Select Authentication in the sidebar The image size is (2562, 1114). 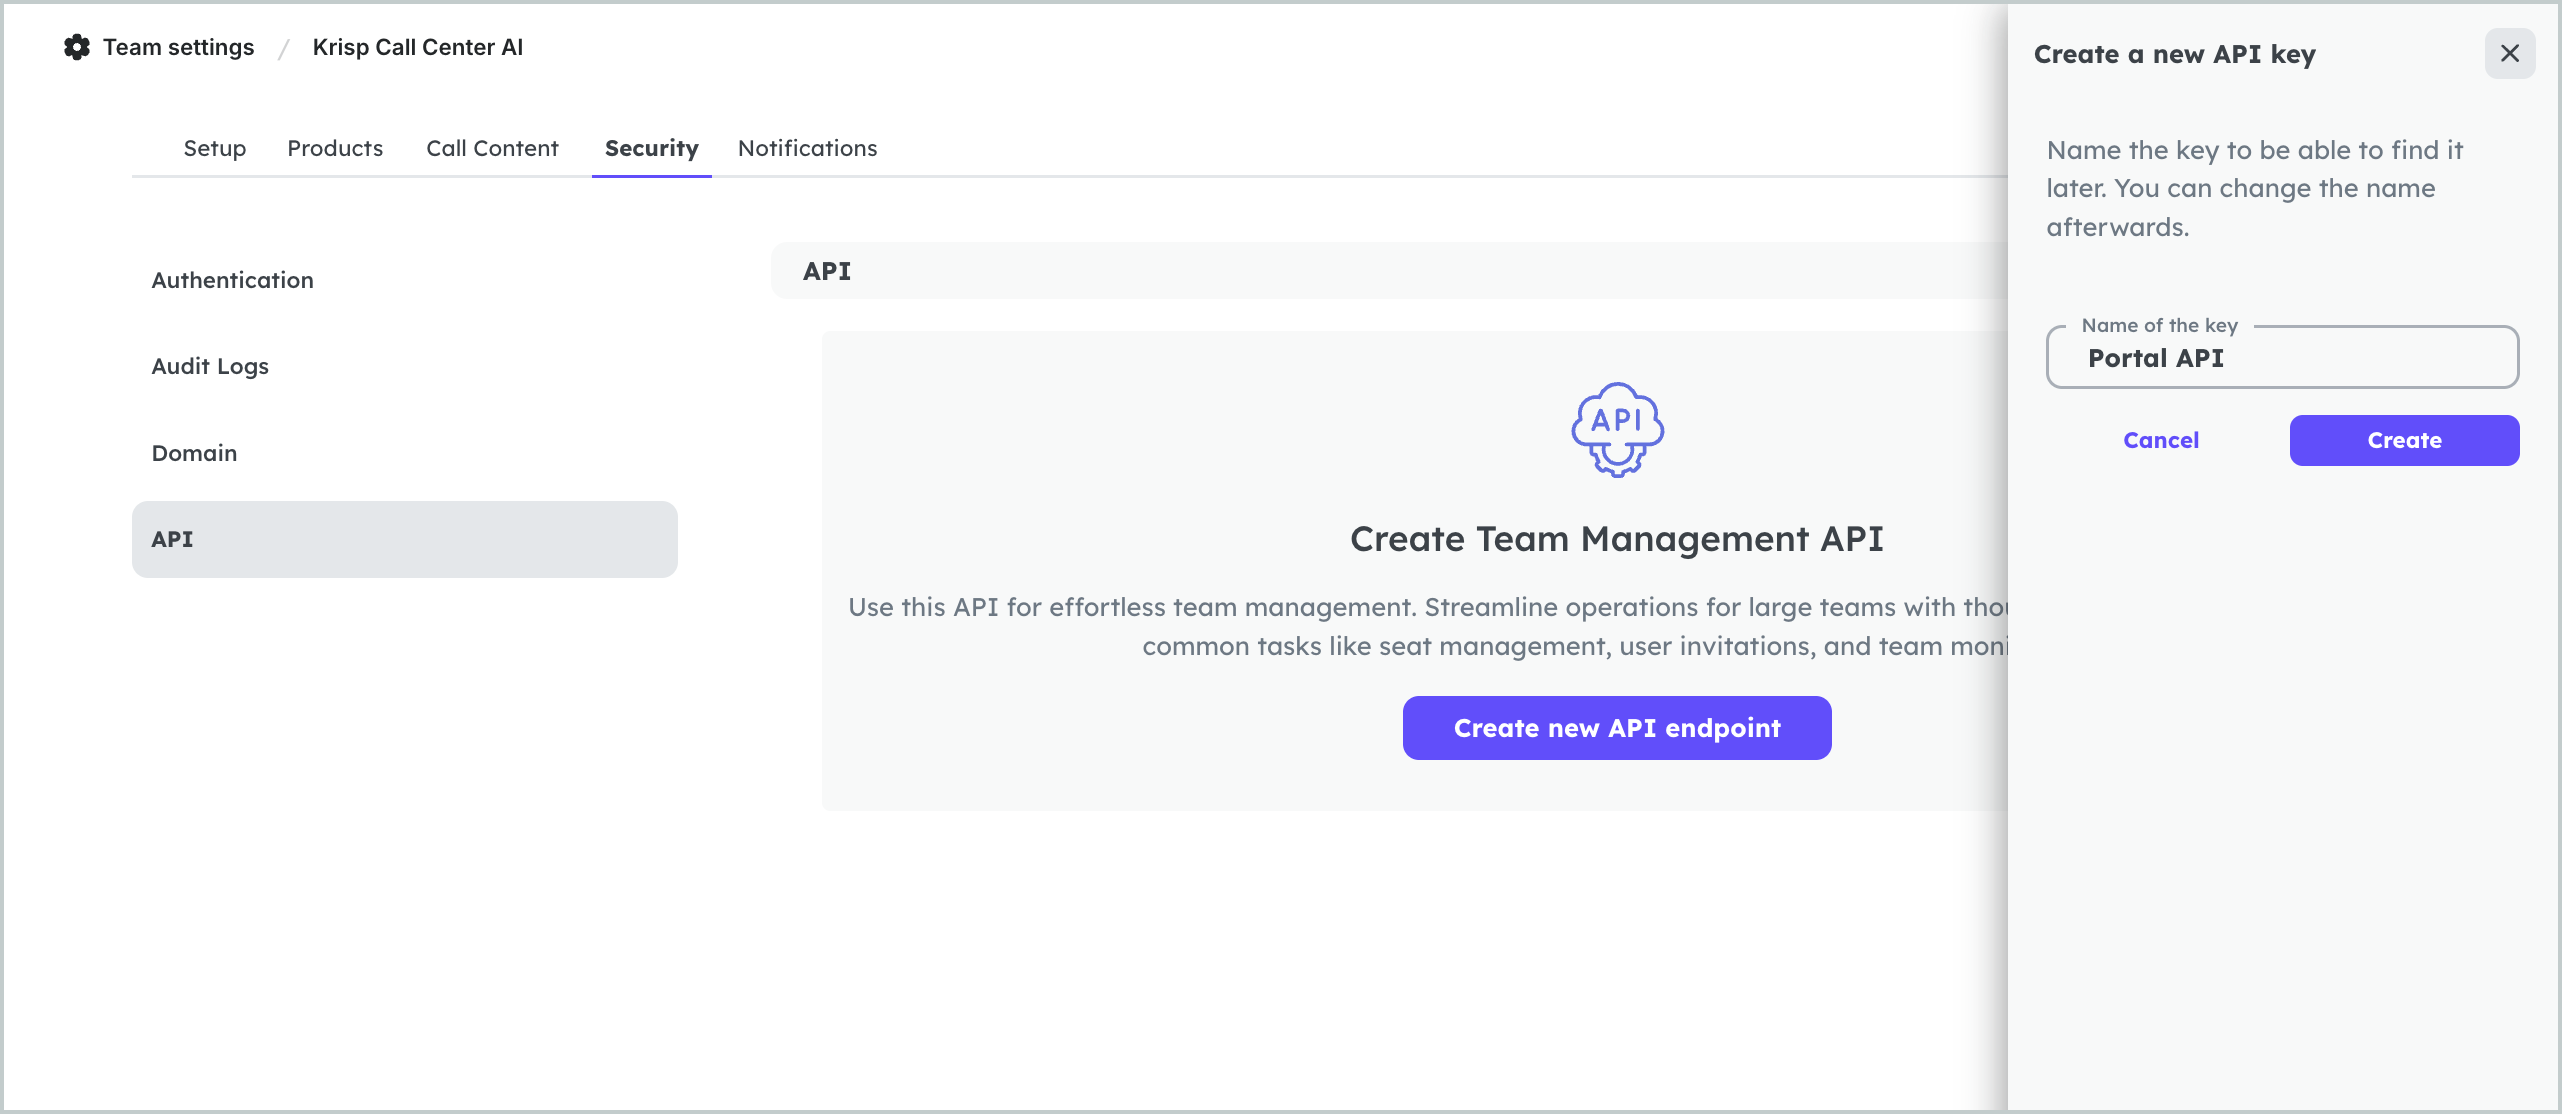232,280
